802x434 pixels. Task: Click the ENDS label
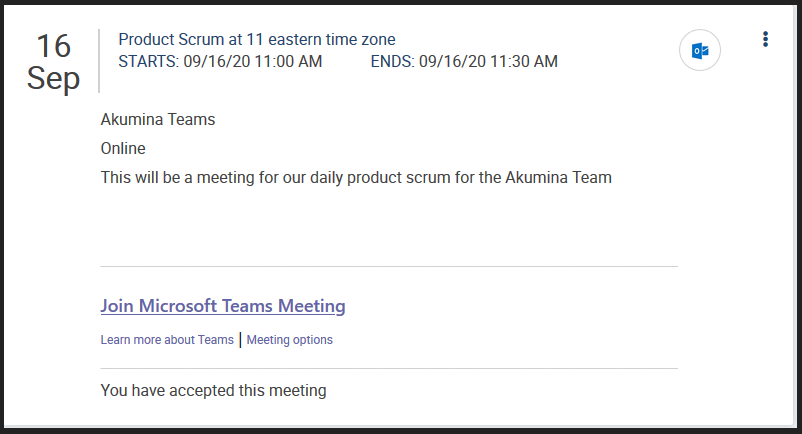[x=392, y=62]
